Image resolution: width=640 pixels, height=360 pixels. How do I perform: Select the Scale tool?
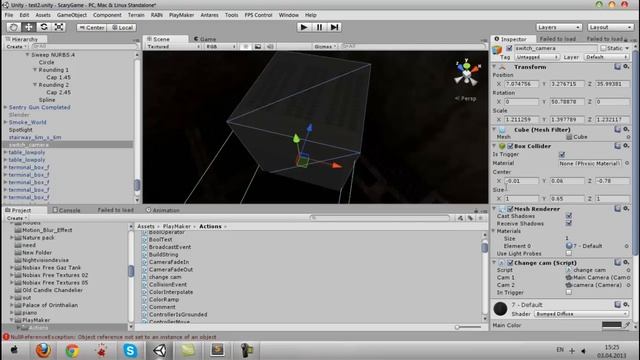59,27
